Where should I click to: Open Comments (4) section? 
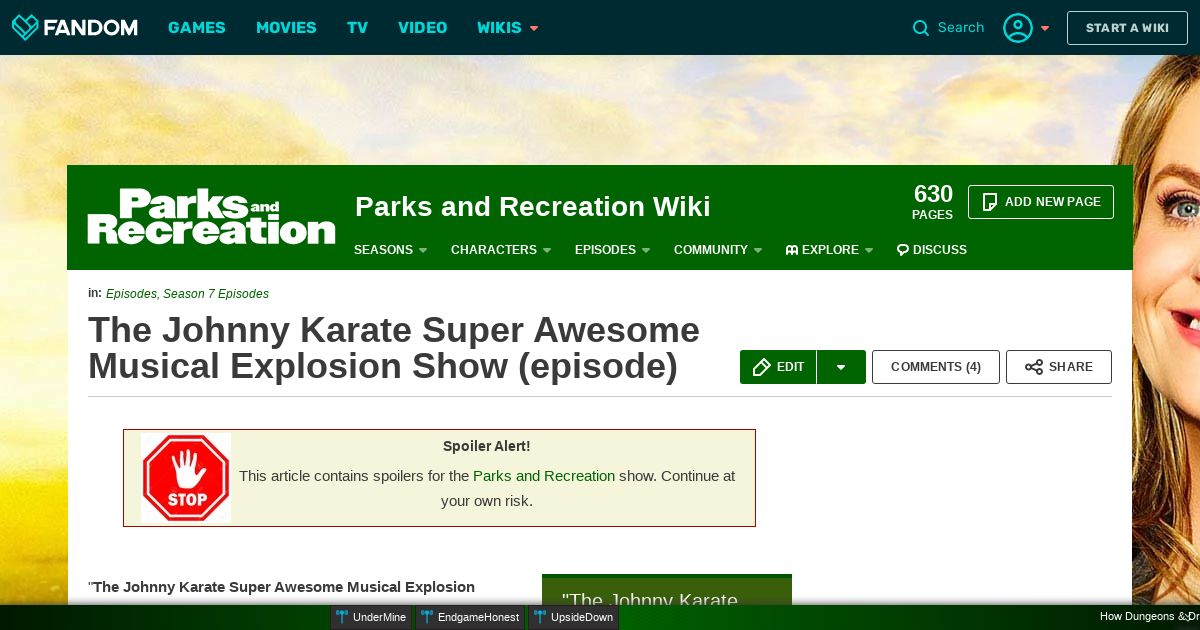point(936,367)
